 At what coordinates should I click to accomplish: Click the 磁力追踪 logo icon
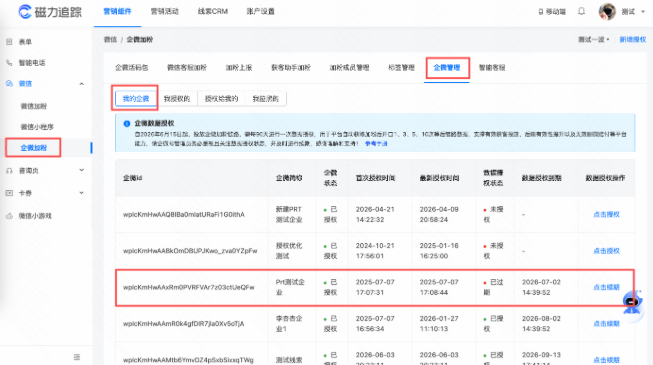(25, 12)
